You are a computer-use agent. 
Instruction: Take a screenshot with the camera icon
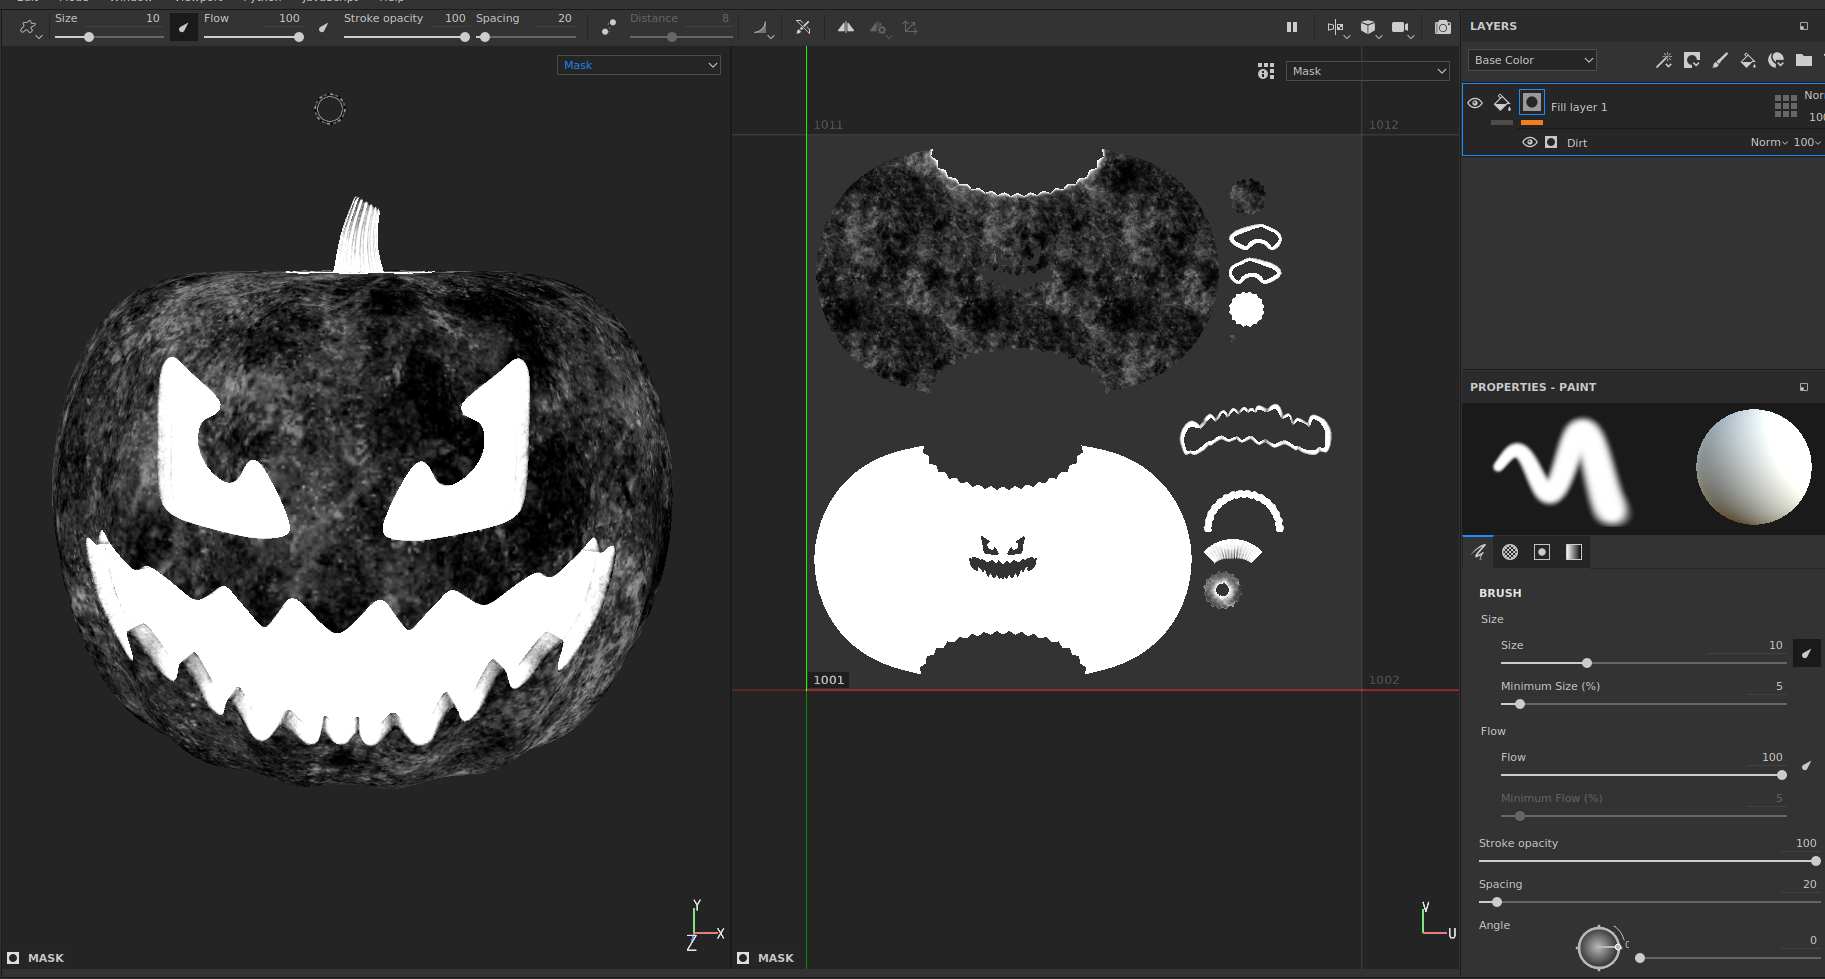coord(1443,27)
